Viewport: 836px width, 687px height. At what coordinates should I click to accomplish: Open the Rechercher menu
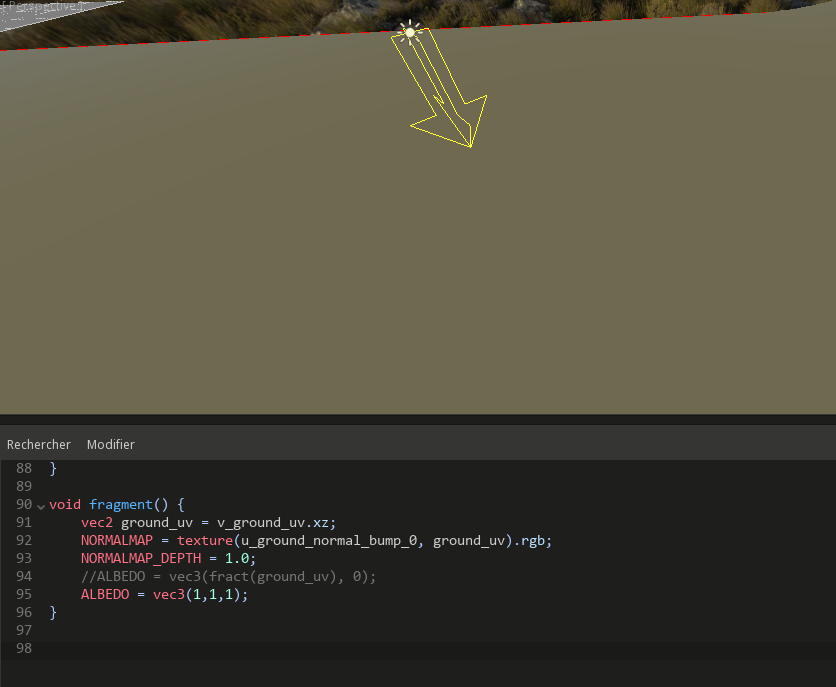[x=38, y=444]
